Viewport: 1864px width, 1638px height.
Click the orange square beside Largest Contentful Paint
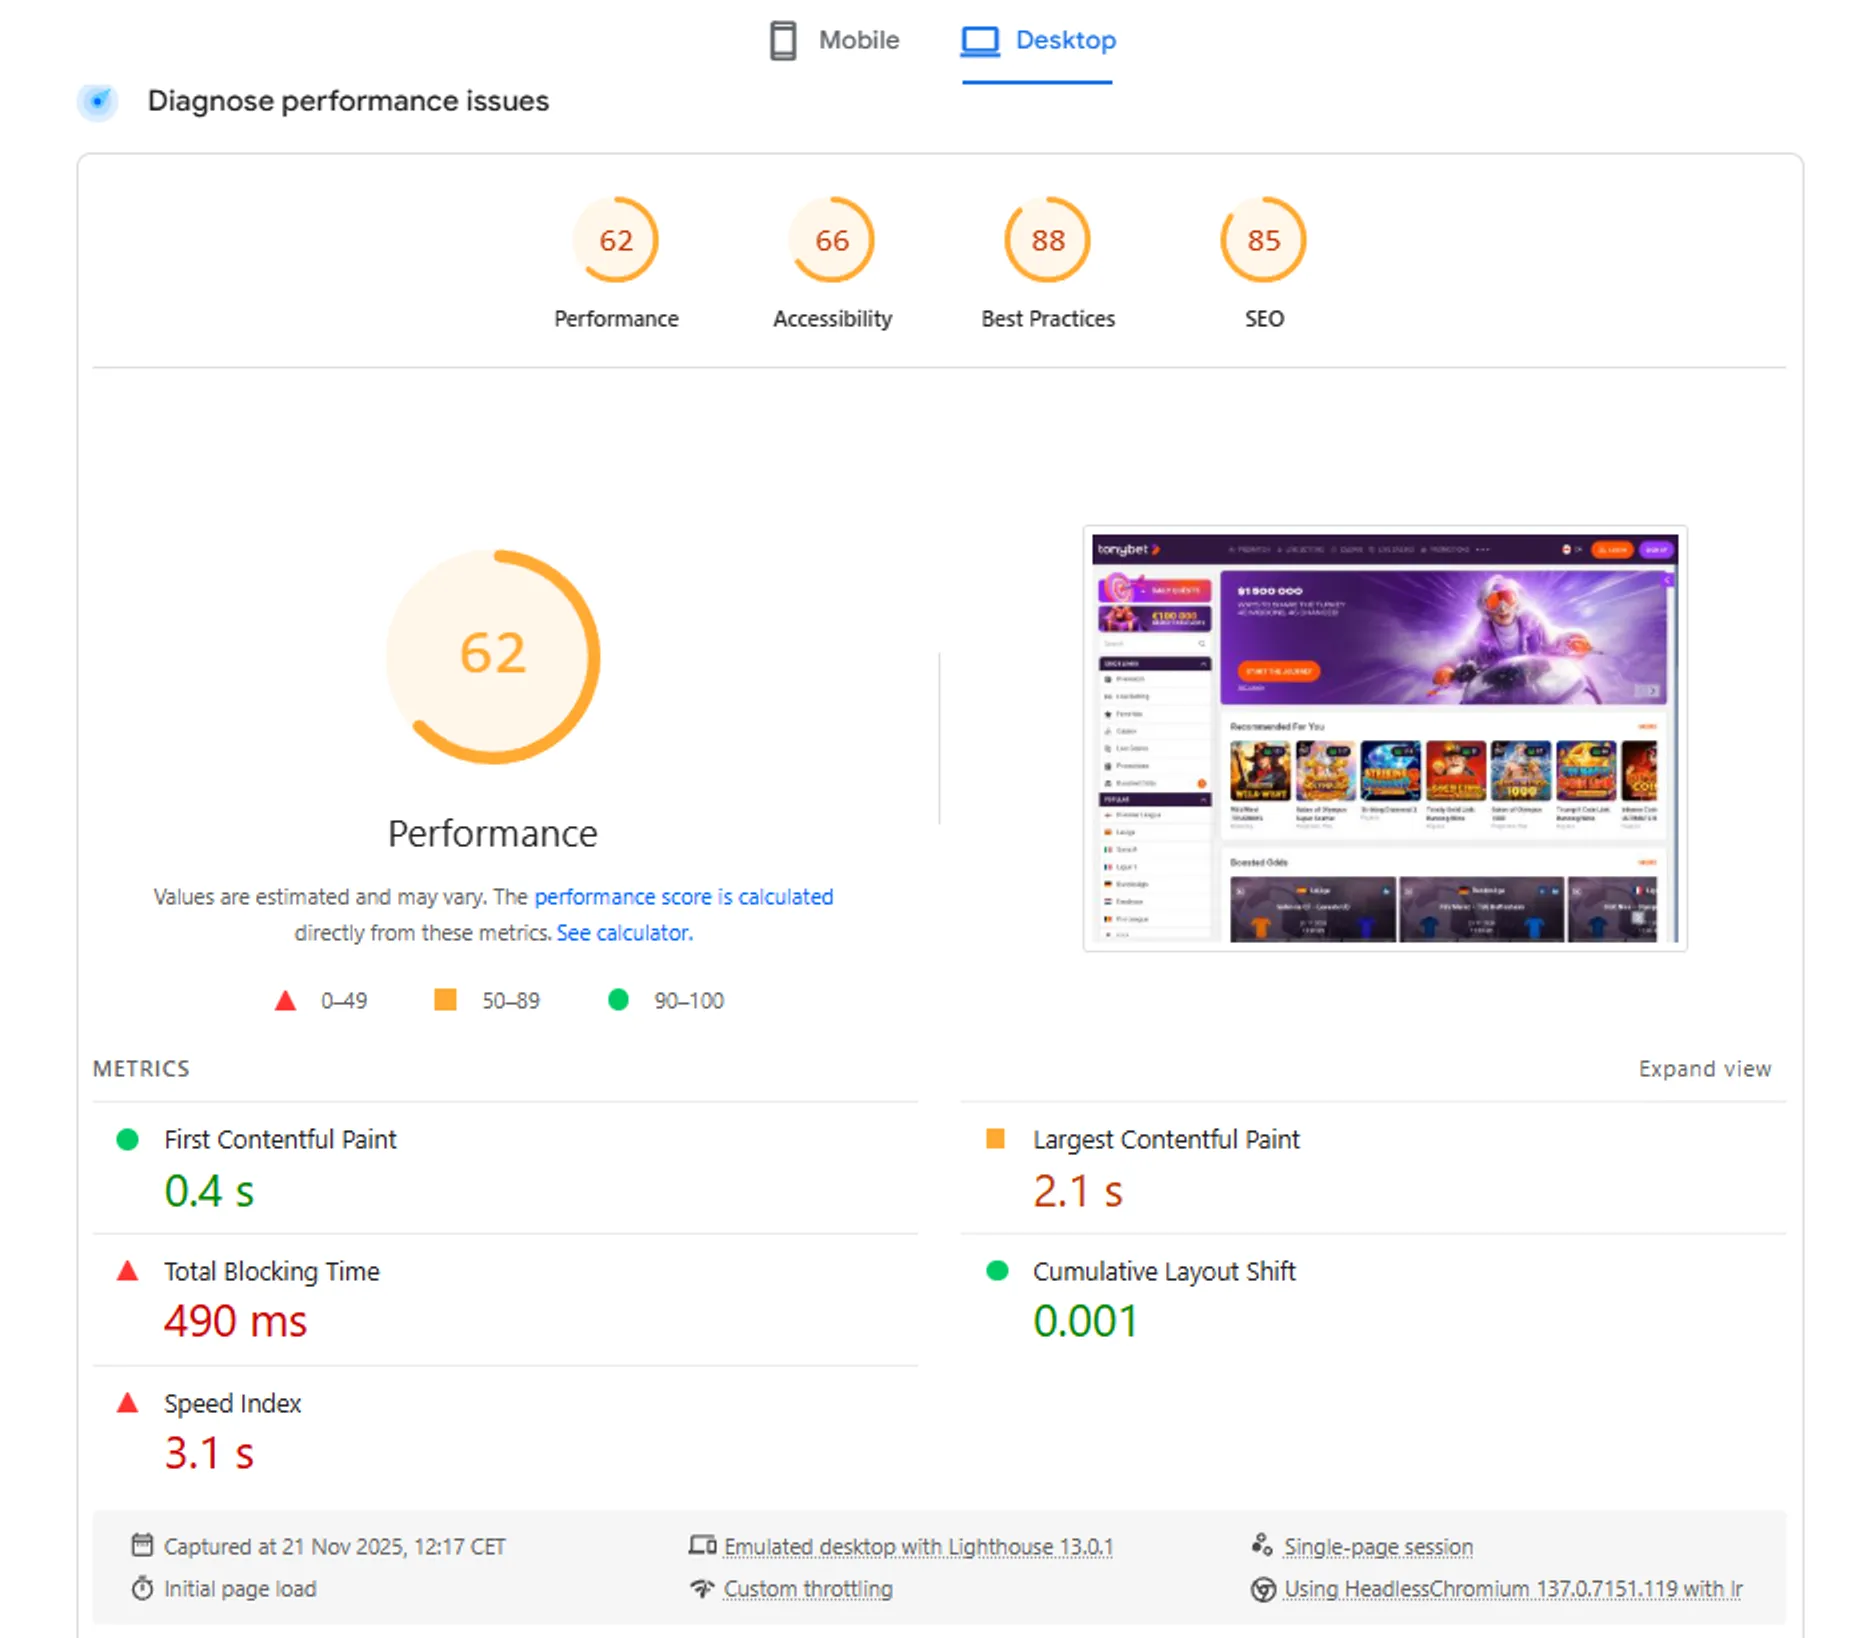pos(996,1139)
